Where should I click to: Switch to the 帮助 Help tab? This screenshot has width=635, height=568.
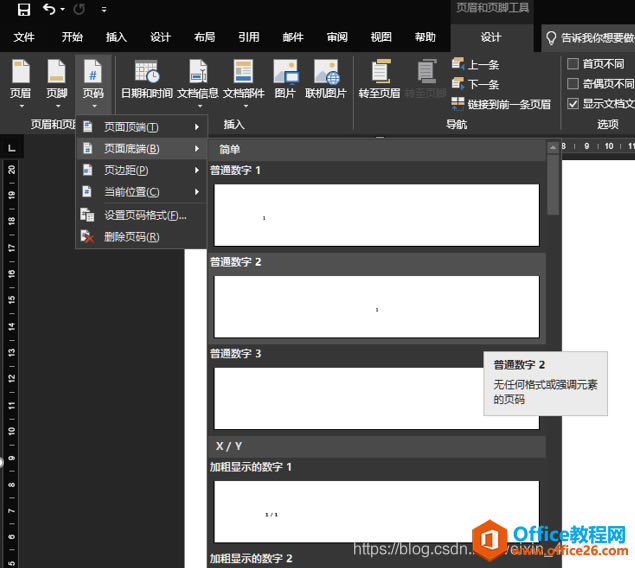(425, 37)
